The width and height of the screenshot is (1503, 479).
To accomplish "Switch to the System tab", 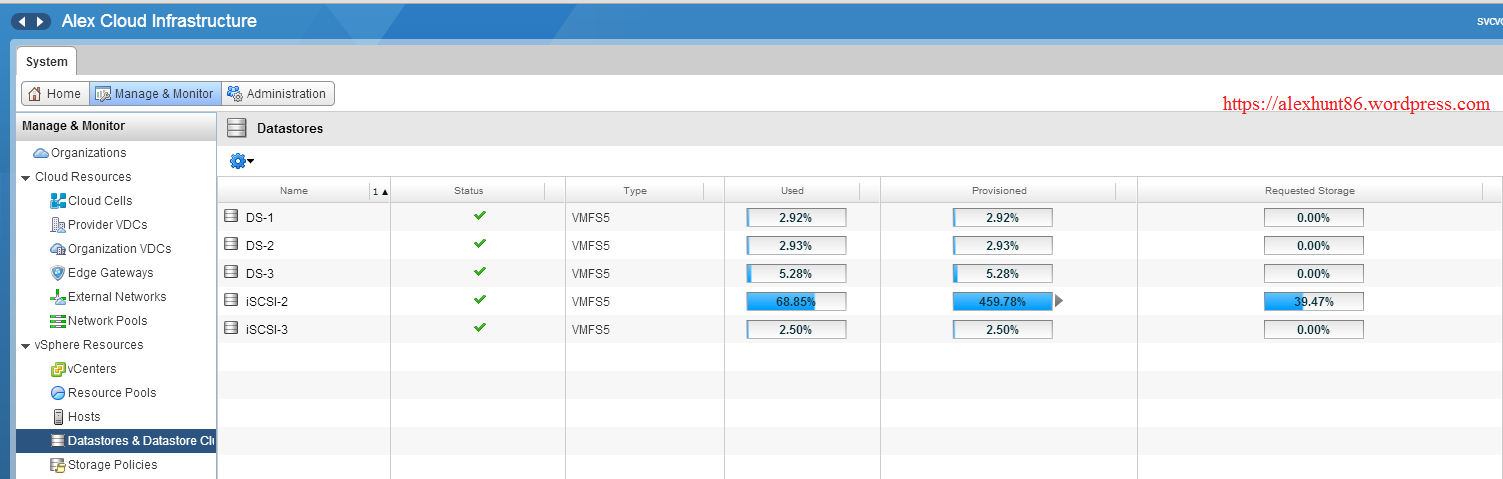I will point(46,62).
